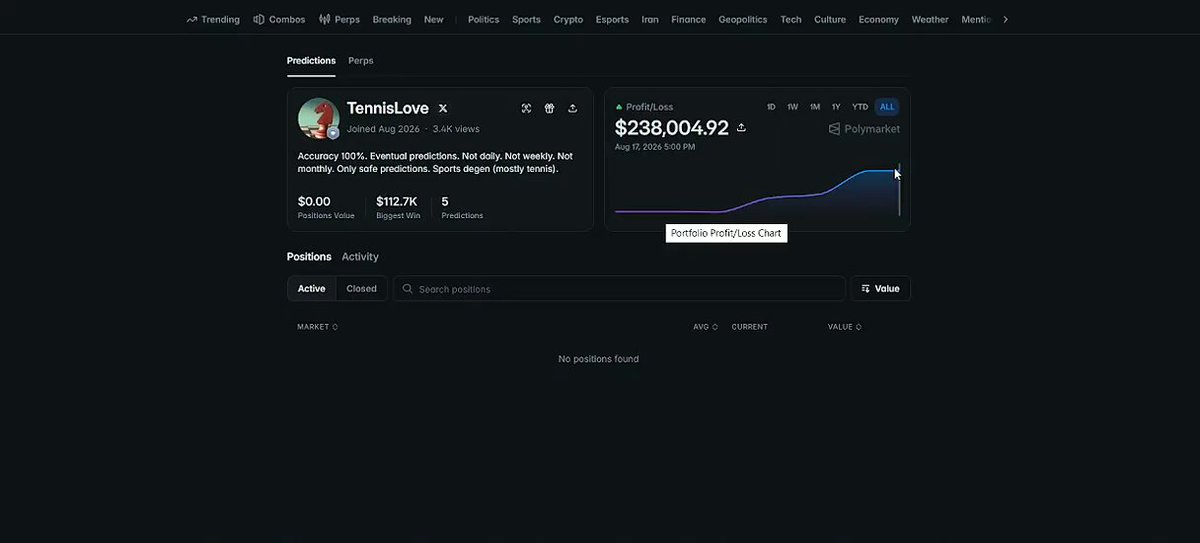Open the Culture category
The height and width of the screenshot is (543, 1200).
(830, 19)
